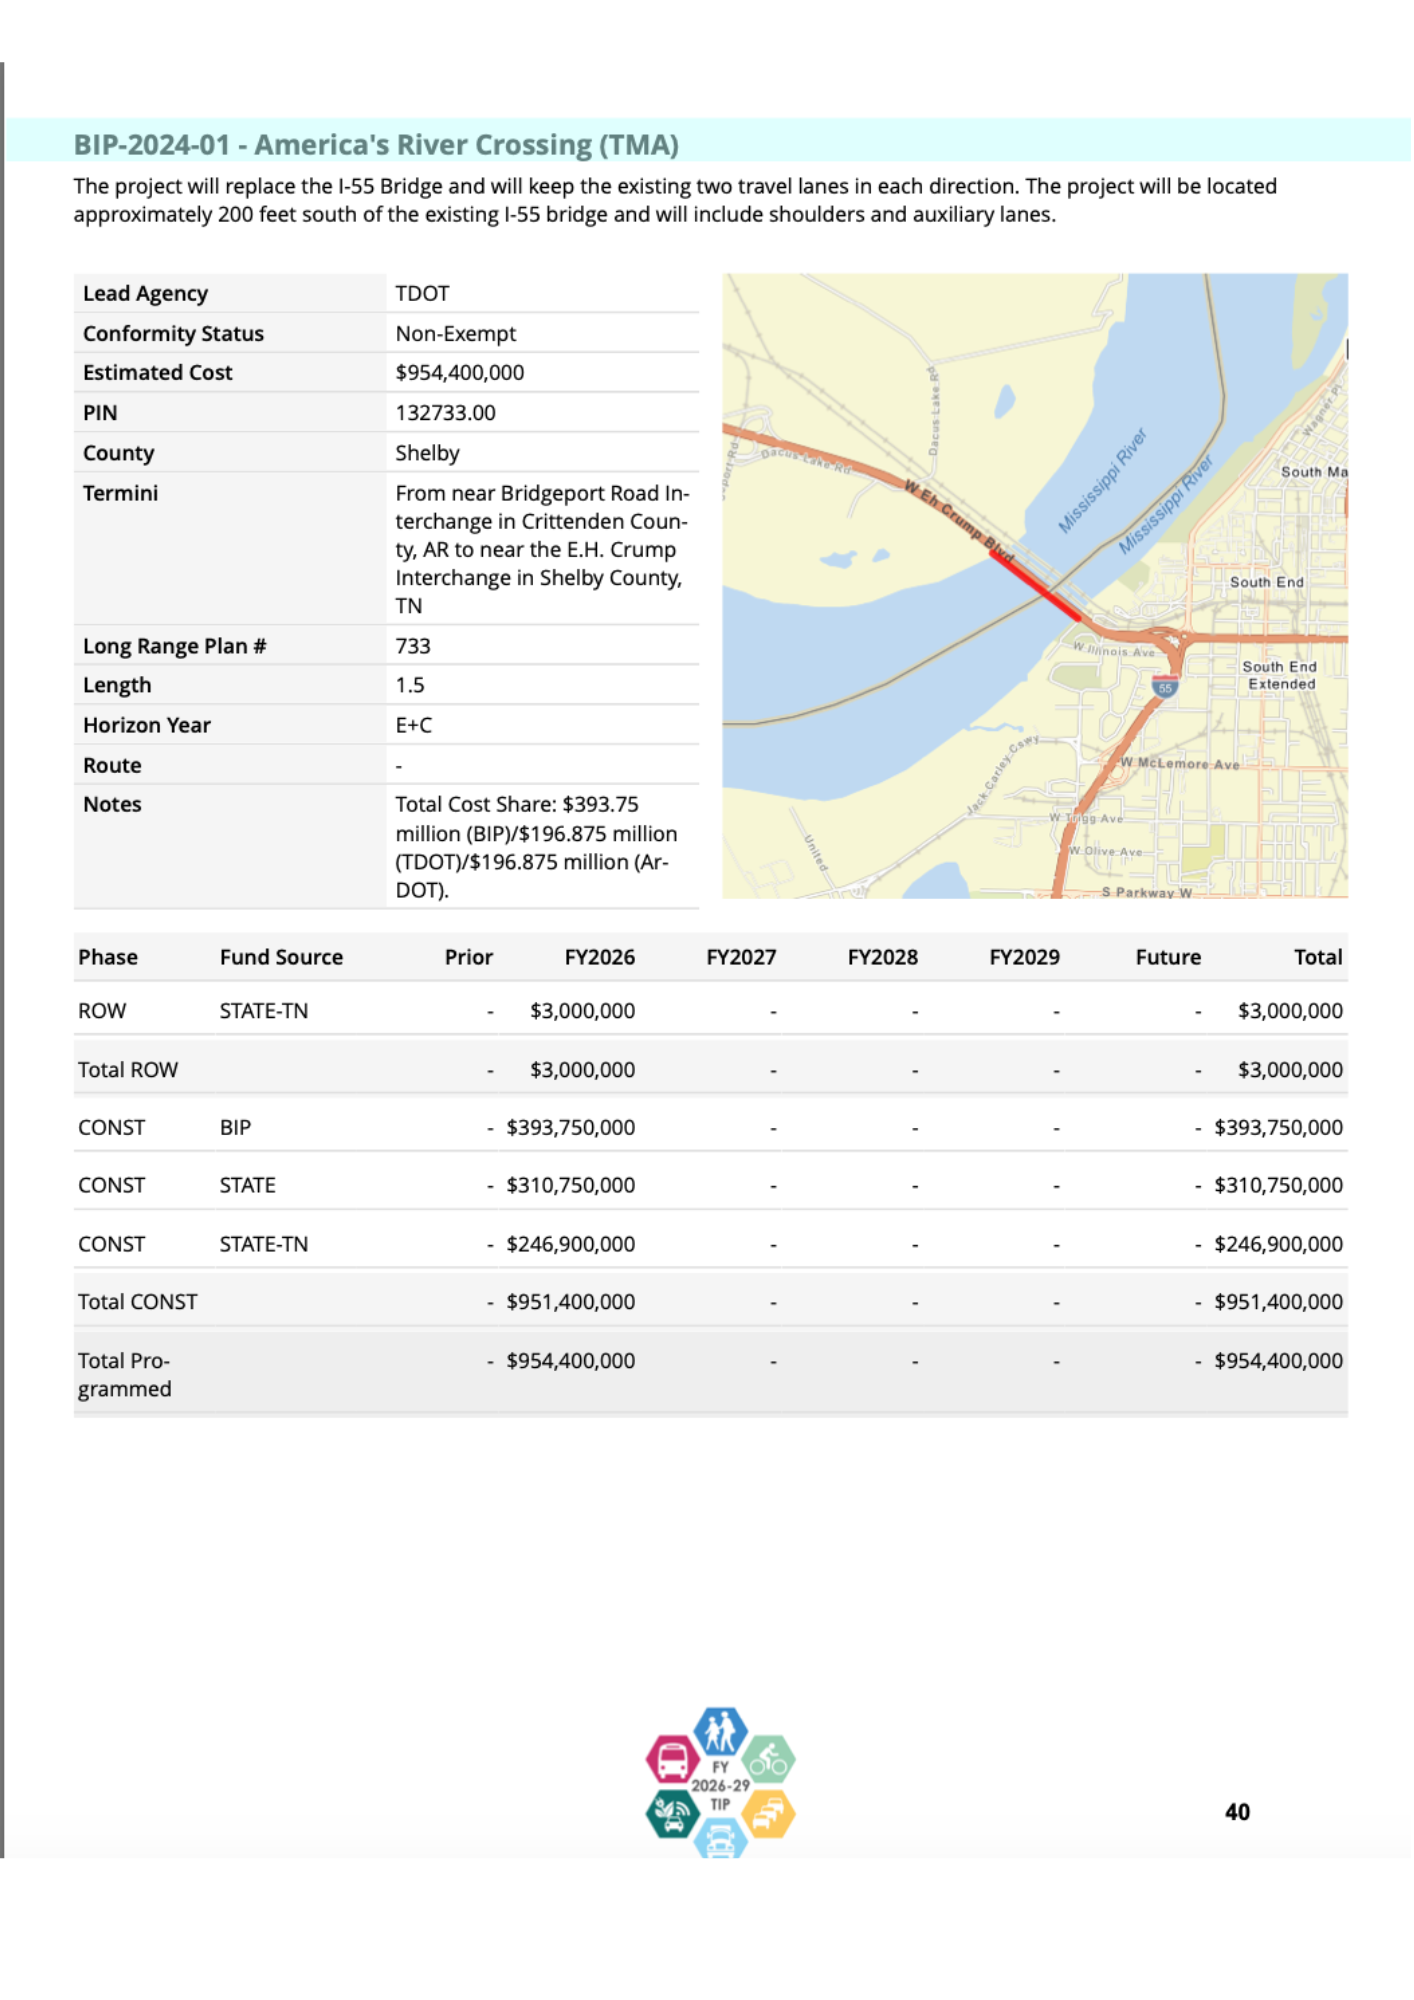1414x2000 pixels.
Task: Click the orange traffic cars hexagon icon
Action: click(x=768, y=1813)
